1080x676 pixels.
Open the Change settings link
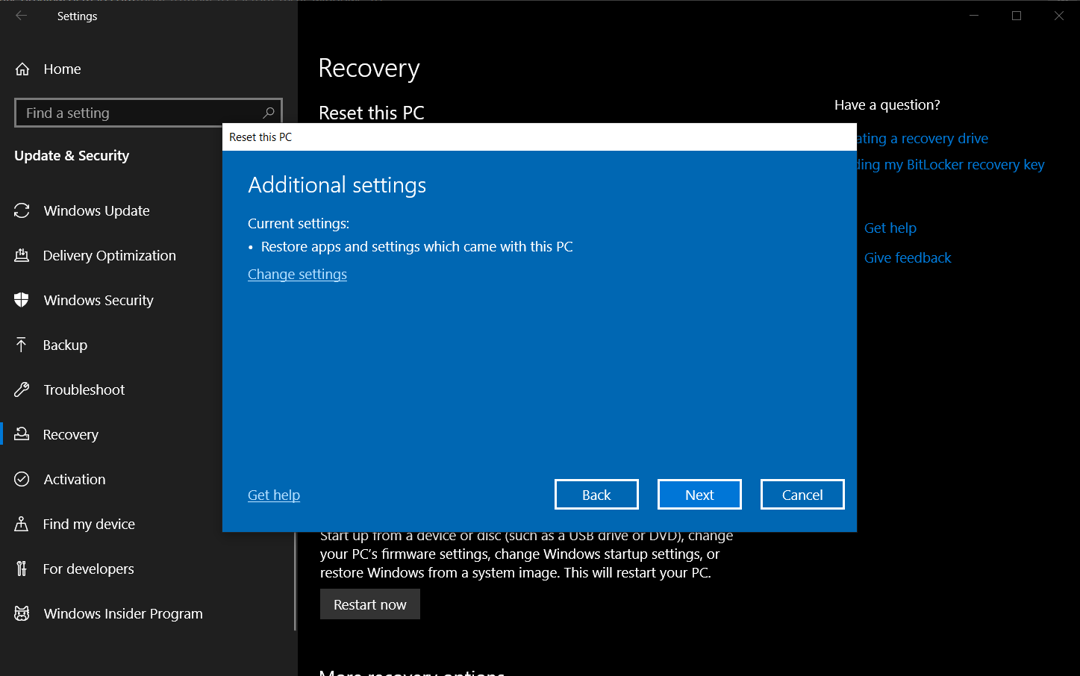297,273
